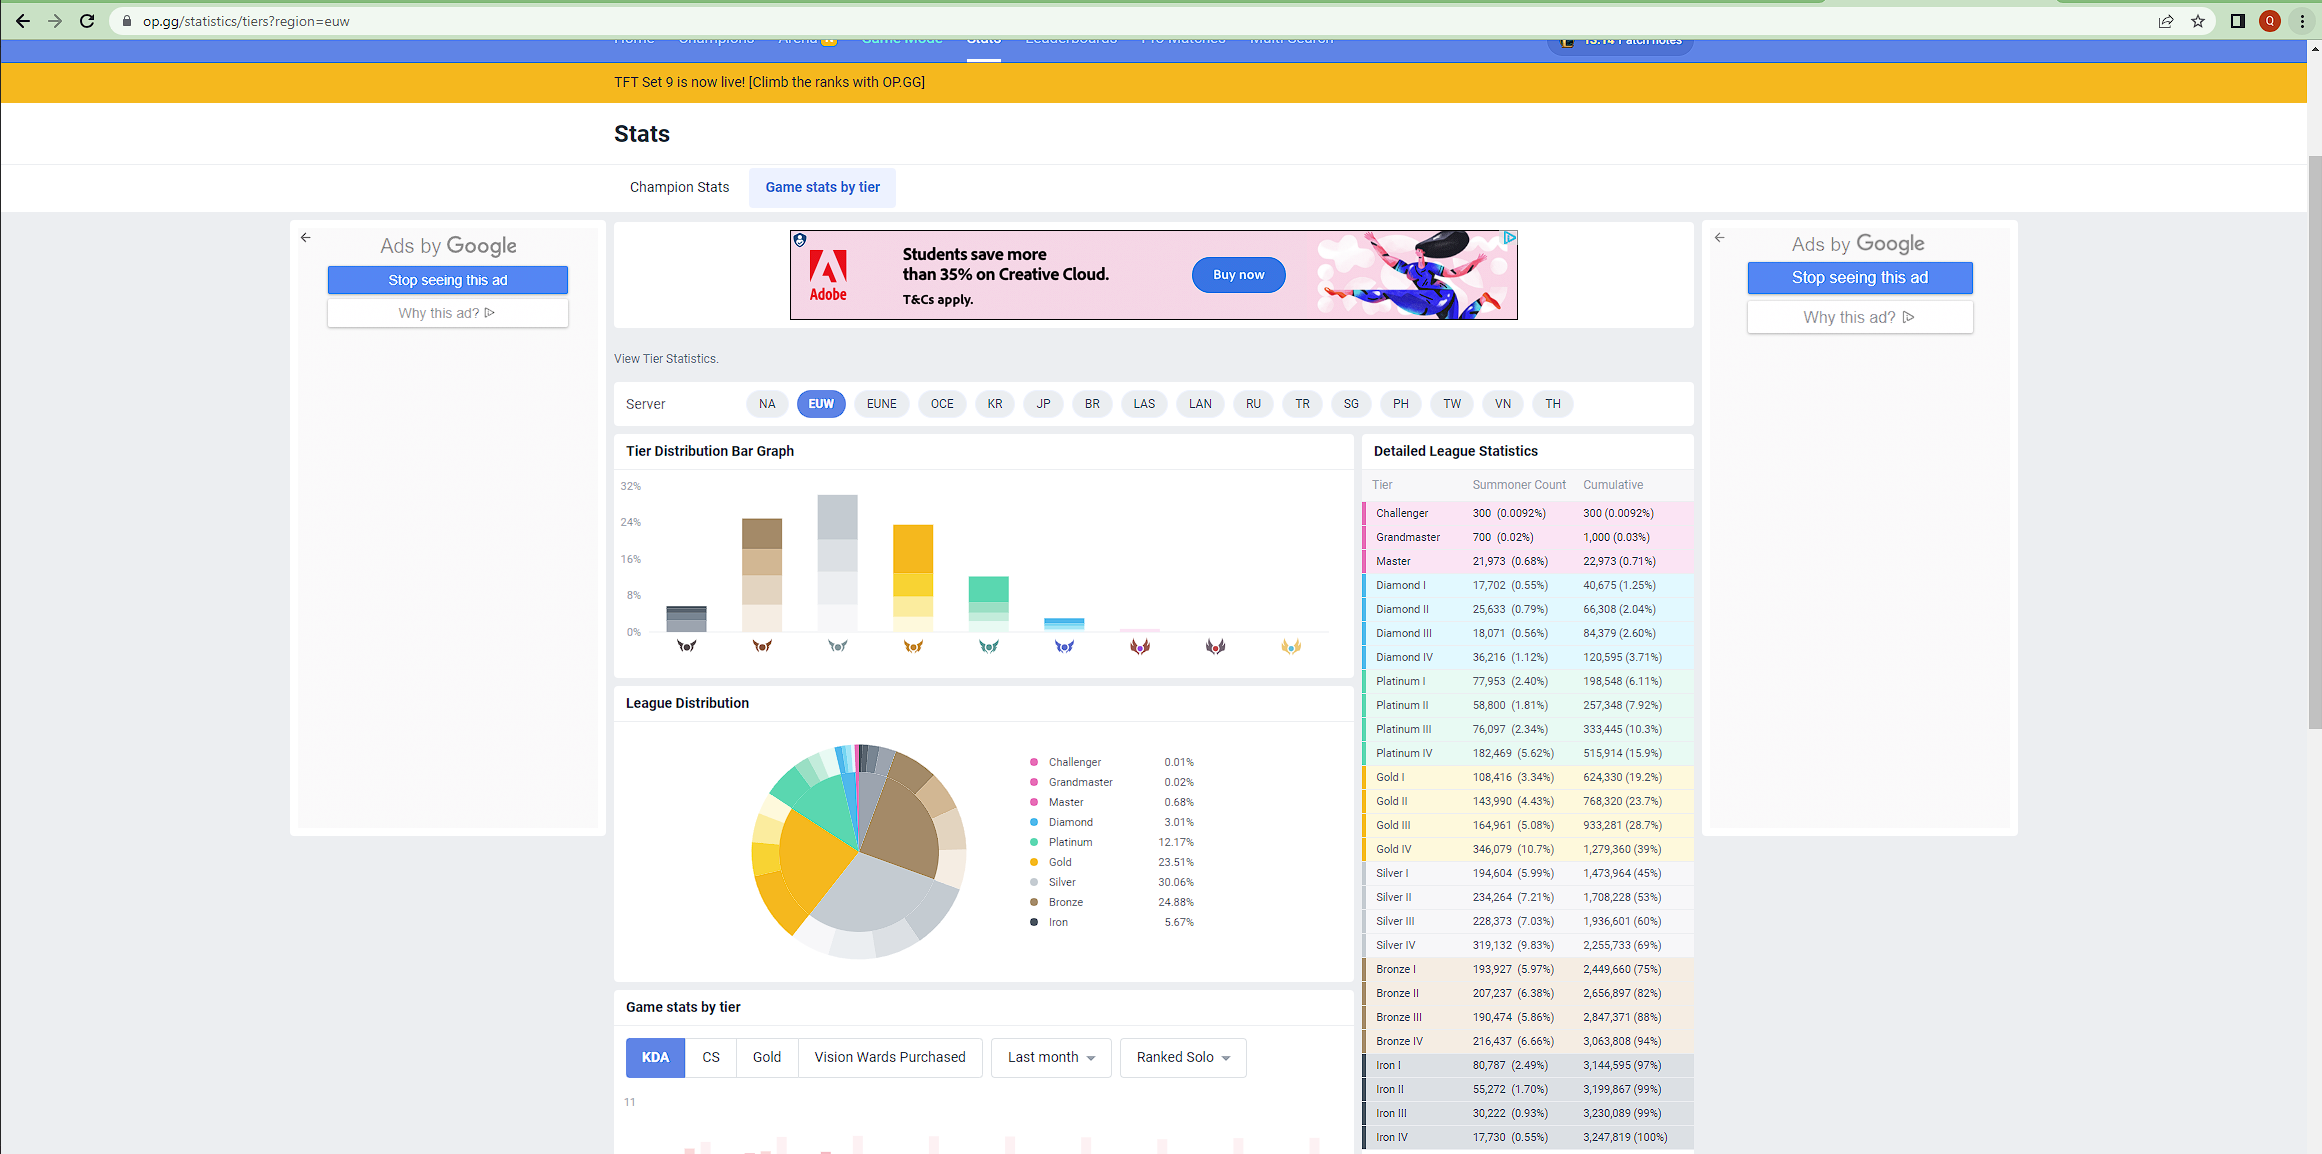Select the CS stat tab
The height and width of the screenshot is (1154, 2322).
pos(711,1058)
